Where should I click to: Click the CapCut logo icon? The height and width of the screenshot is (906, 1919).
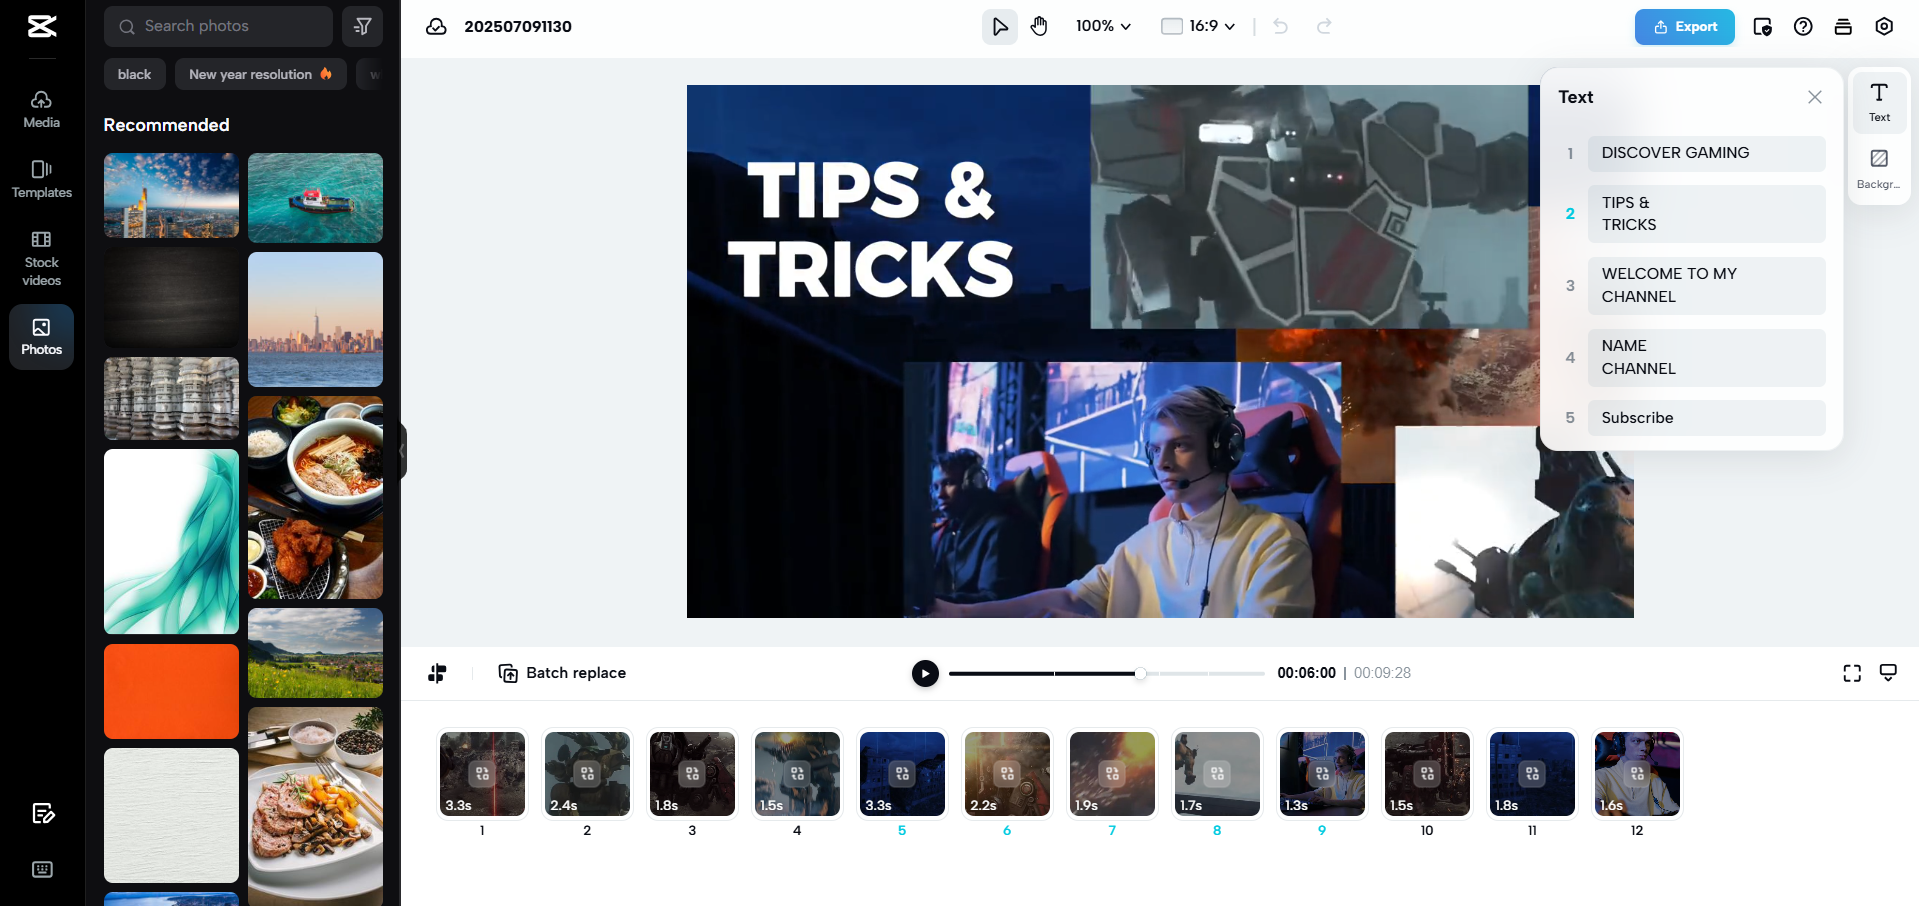(x=42, y=26)
